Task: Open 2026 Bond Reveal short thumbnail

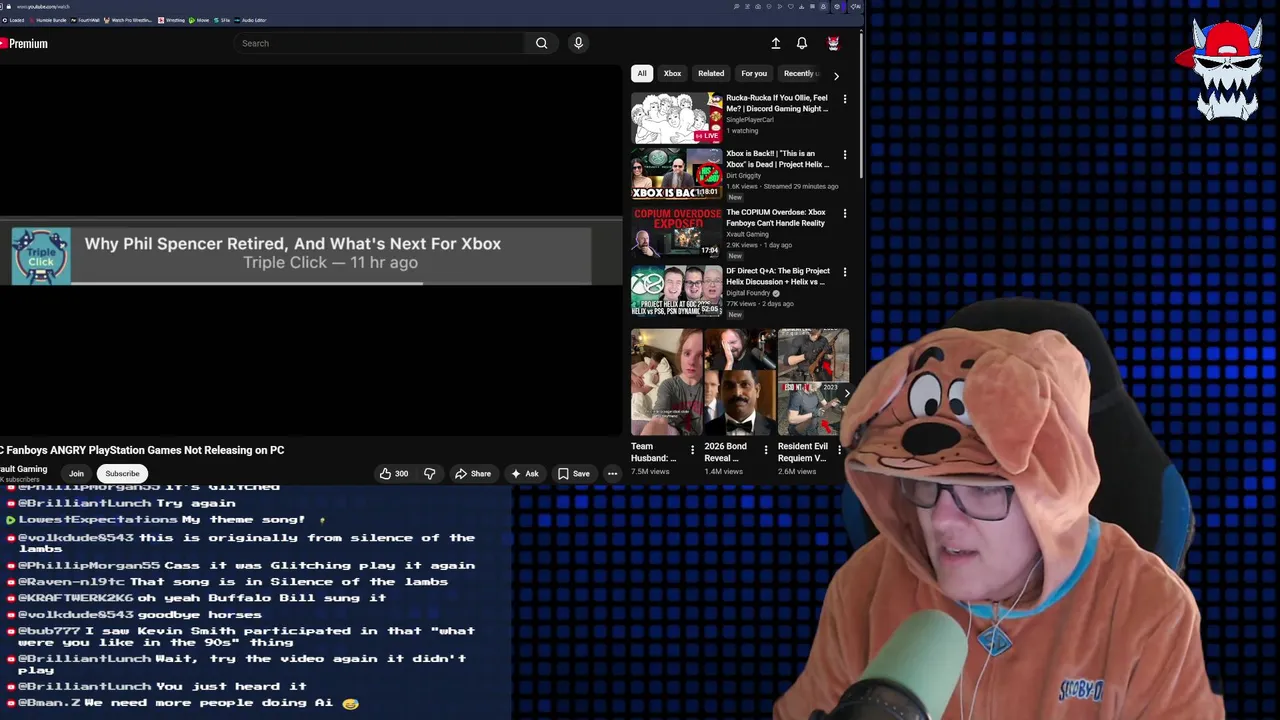Action: [740, 382]
